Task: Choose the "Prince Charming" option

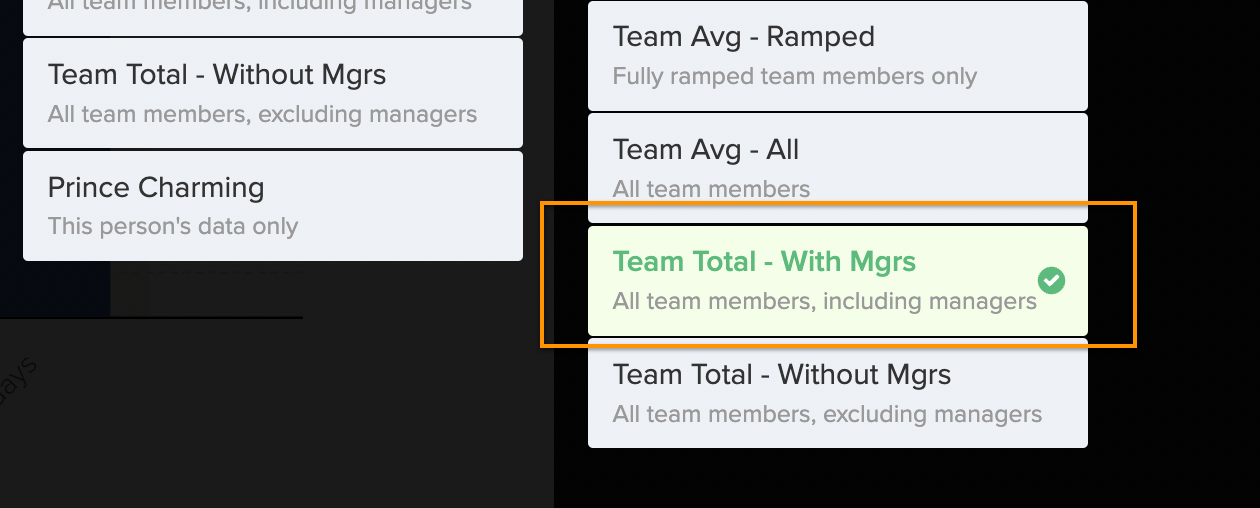Action: (273, 206)
